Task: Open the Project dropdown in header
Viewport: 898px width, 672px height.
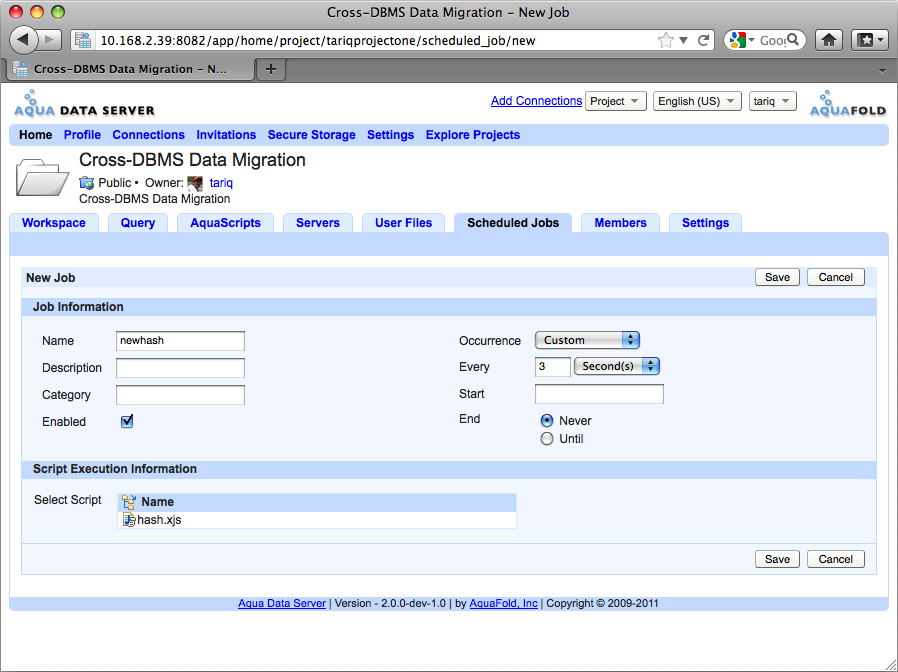Action: [x=615, y=101]
